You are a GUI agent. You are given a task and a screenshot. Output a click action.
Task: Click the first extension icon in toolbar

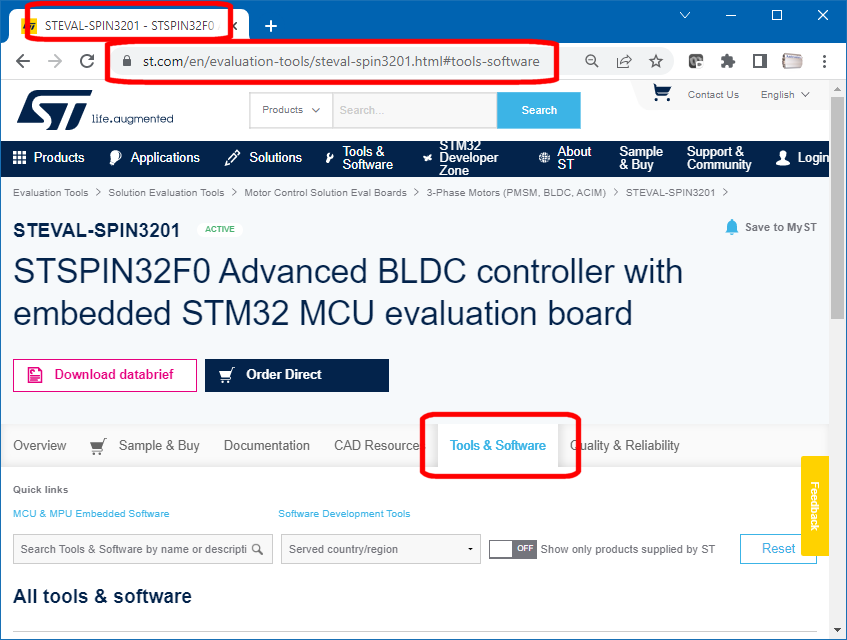click(x=696, y=61)
